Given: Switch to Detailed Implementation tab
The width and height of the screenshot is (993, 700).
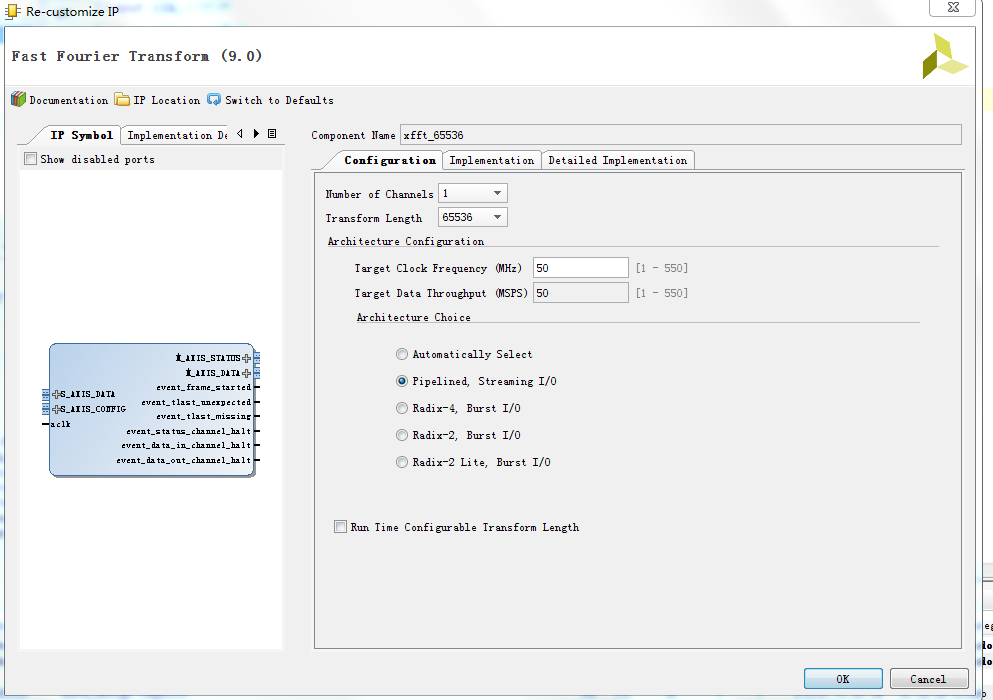Looking at the screenshot, I should [617, 160].
